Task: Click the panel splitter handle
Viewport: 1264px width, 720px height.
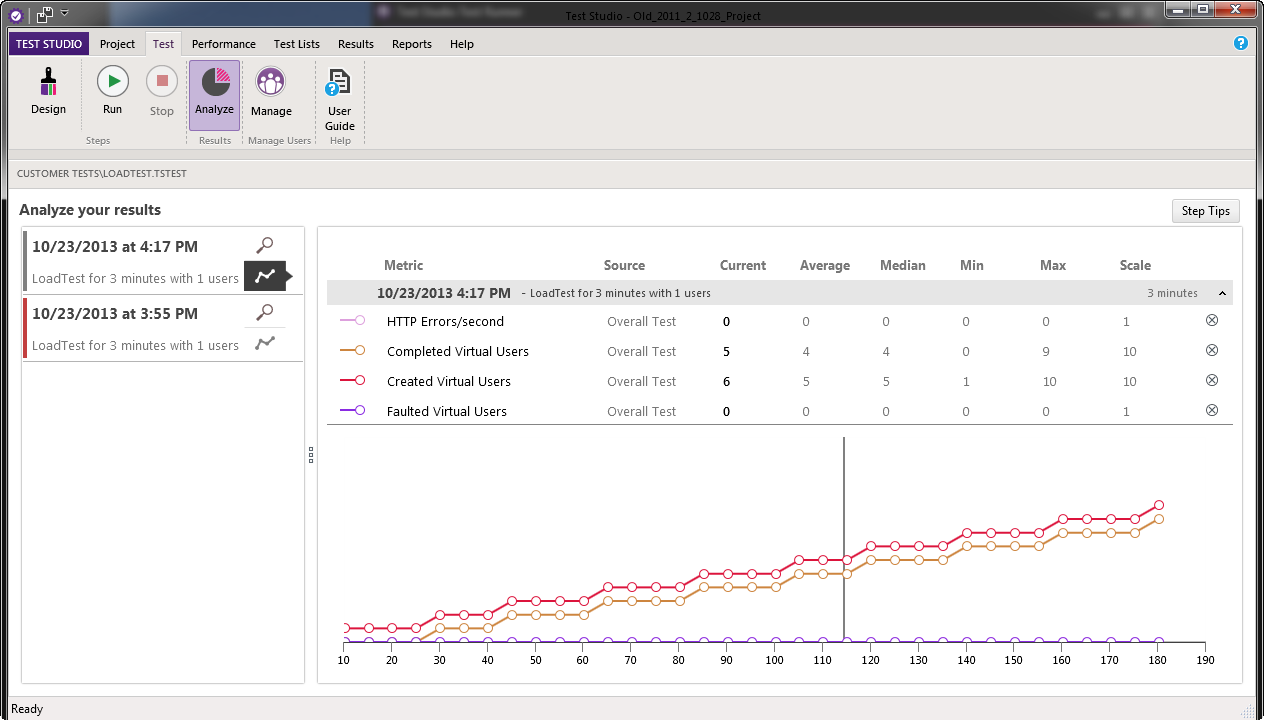Action: (311, 454)
